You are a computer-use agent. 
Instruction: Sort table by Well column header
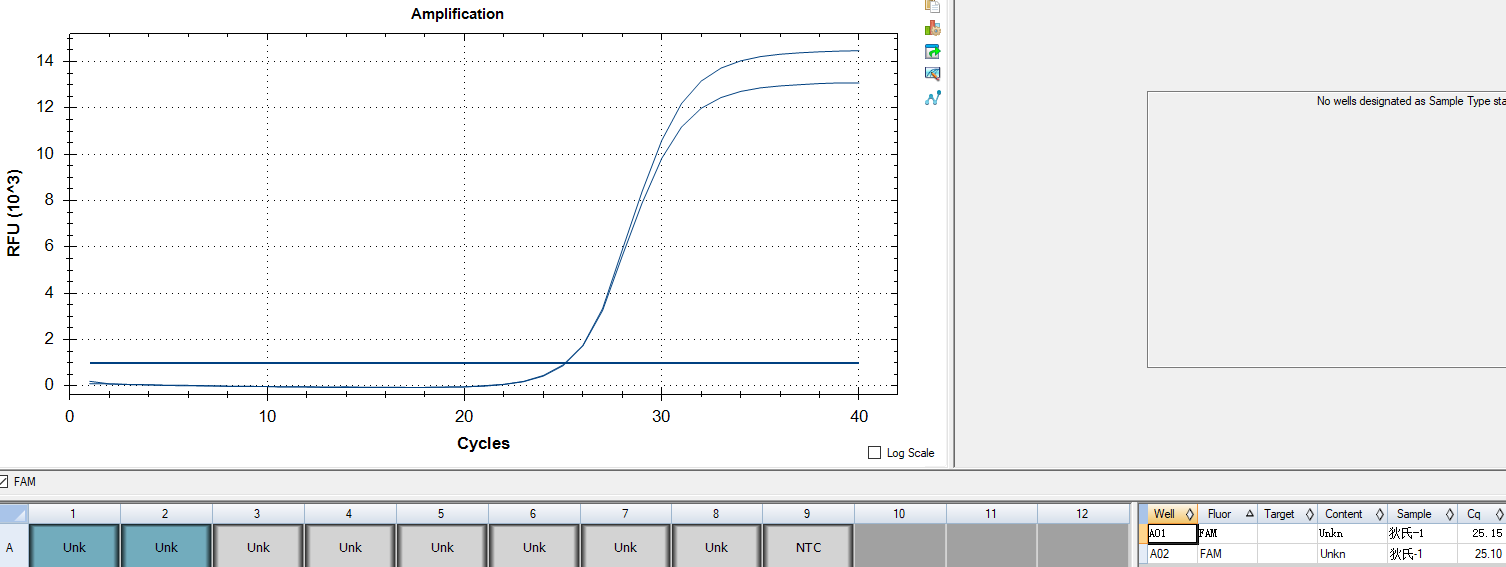[x=1172, y=514]
